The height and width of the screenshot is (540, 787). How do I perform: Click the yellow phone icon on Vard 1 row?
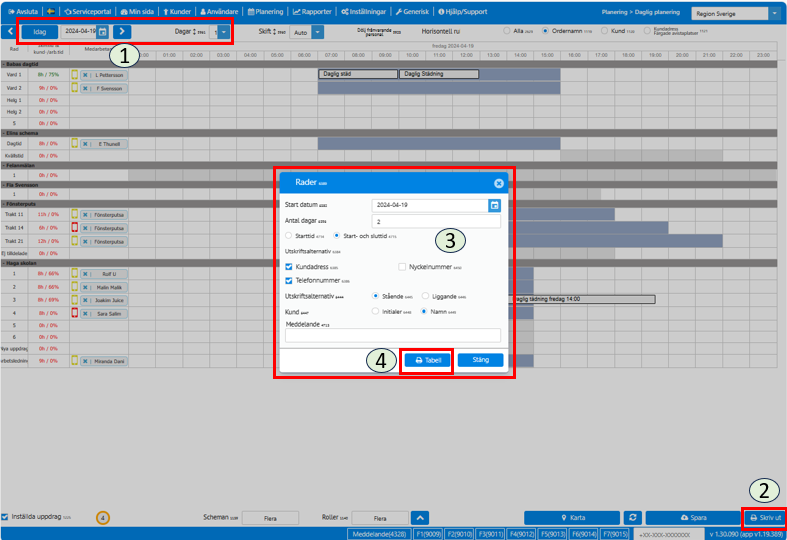(x=75, y=75)
